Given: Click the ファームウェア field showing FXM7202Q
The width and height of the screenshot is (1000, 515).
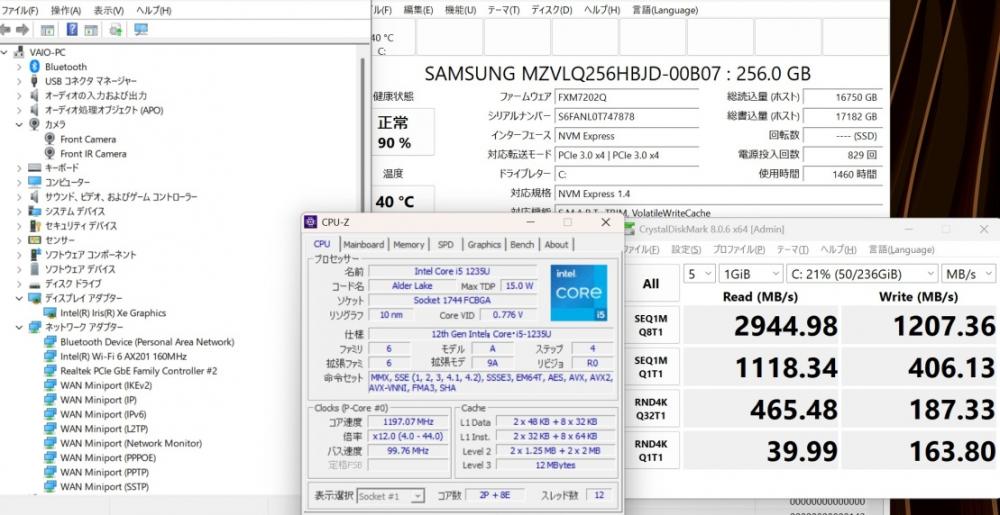Looking at the screenshot, I should point(626,98).
